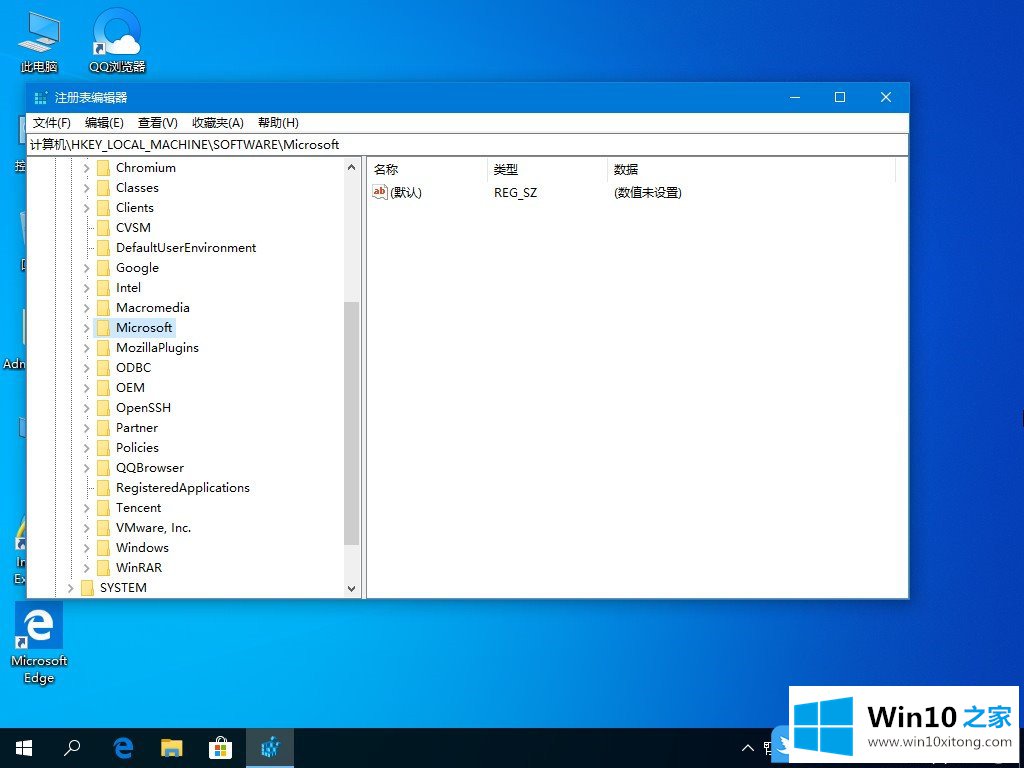1024x768 pixels.
Task: Select the Google tree item label
Action: point(137,268)
